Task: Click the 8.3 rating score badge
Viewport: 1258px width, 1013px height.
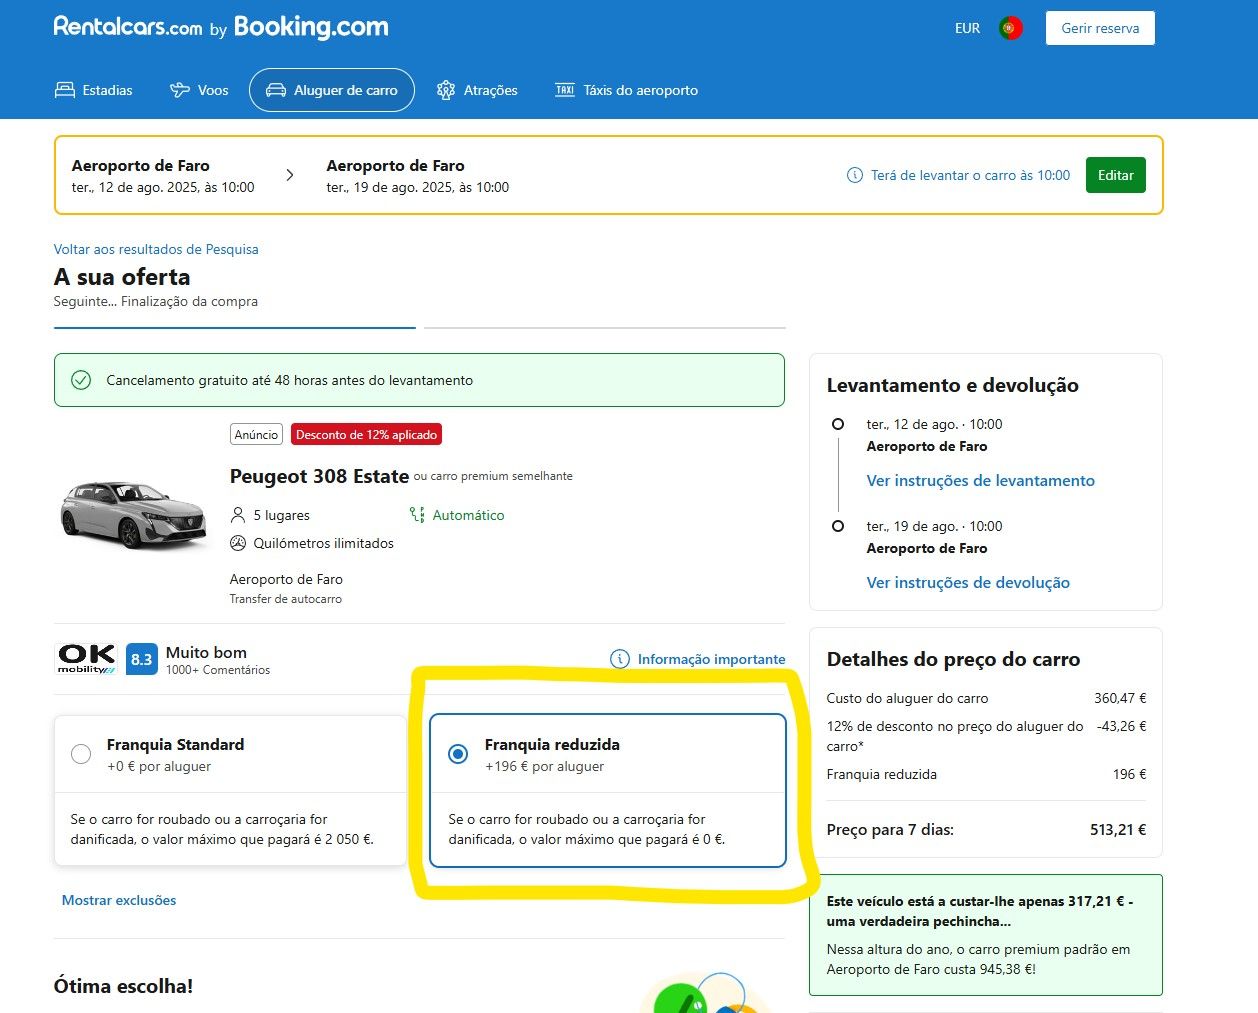Action: point(142,659)
